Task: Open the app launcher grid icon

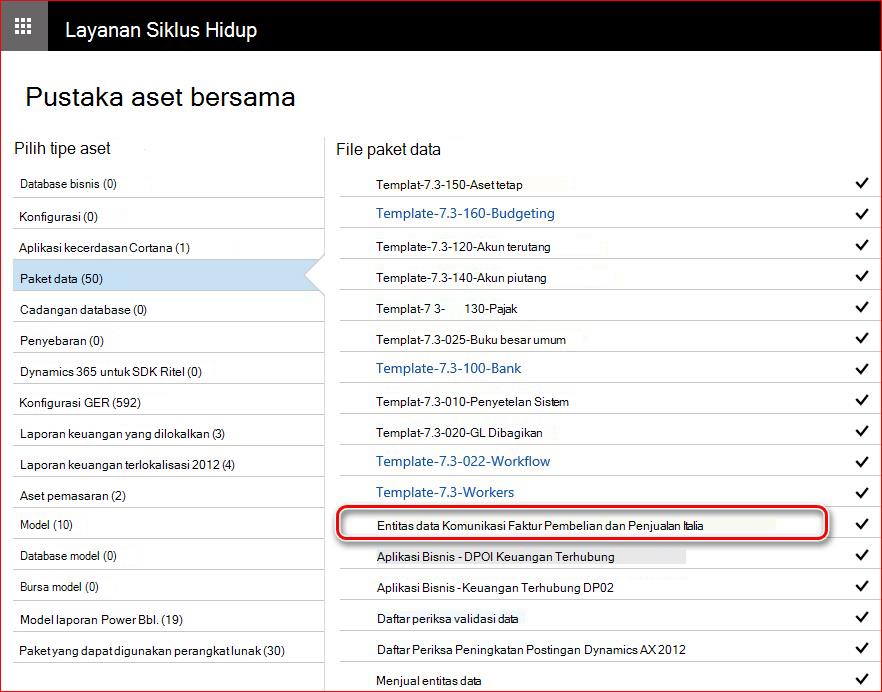Action: (23, 26)
